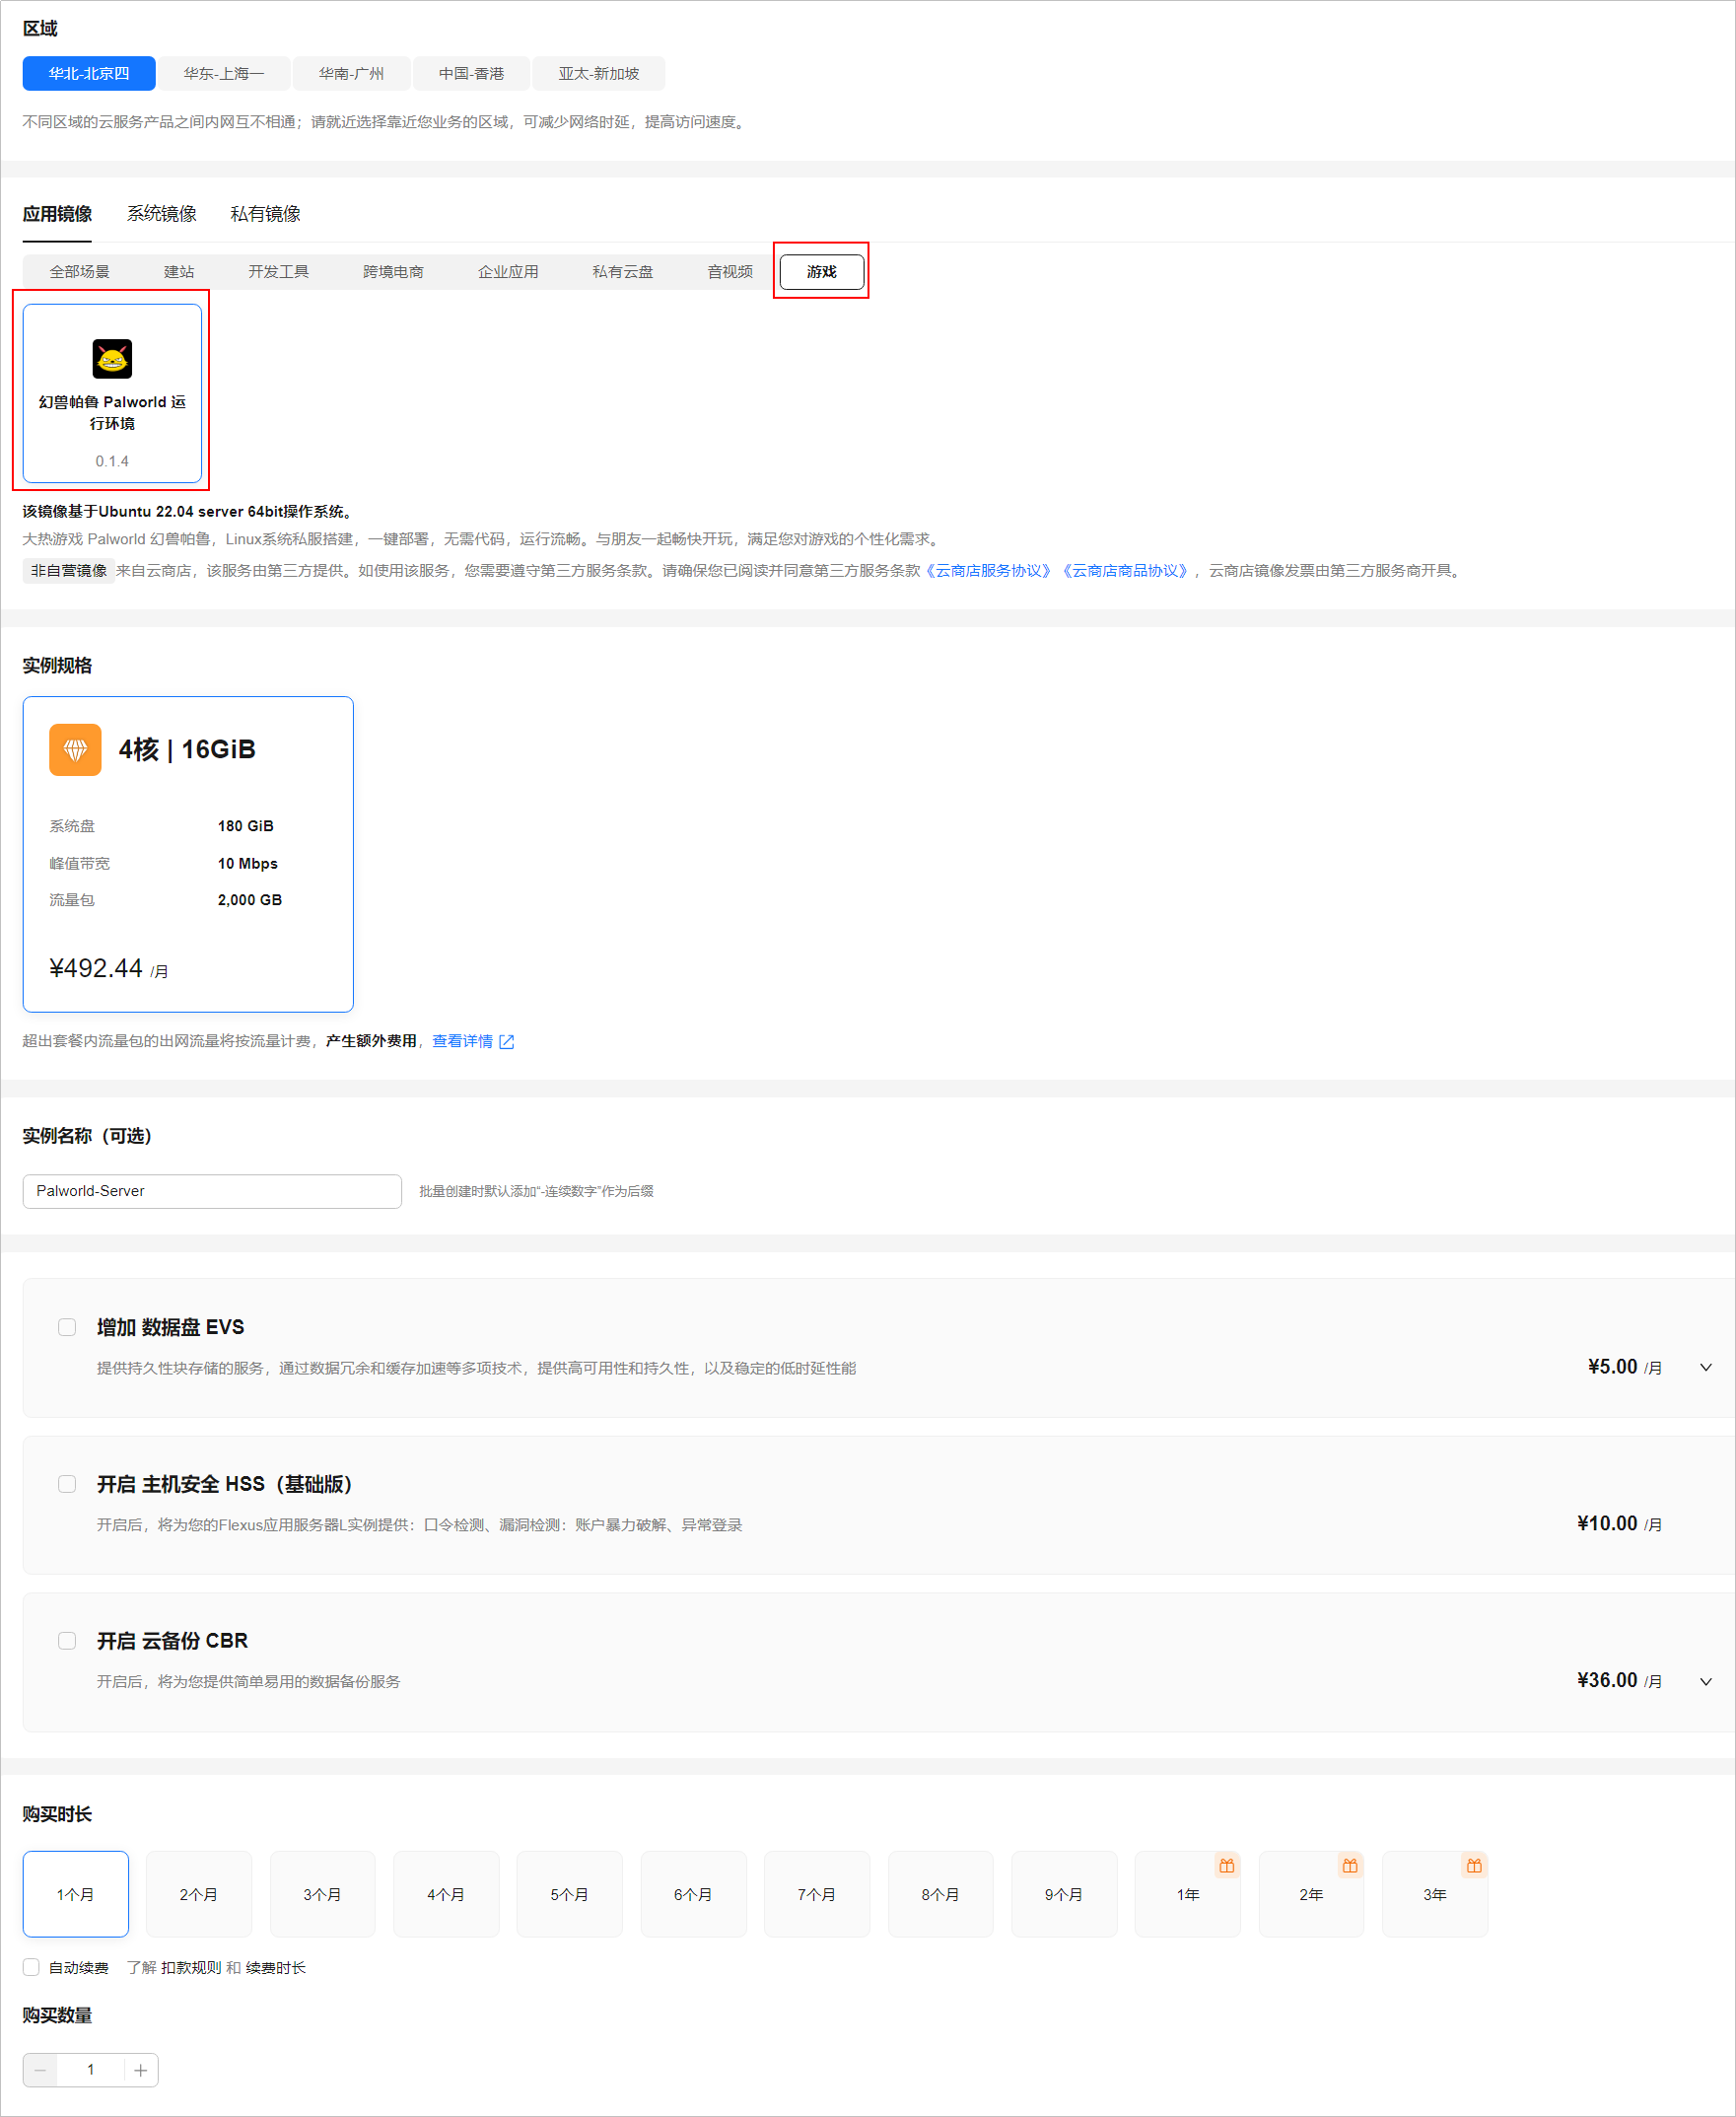Image resolution: width=1736 pixels, height=2117 pixels.
Task: Select the 私有云盘 category tab
Action: pos(623,272)
